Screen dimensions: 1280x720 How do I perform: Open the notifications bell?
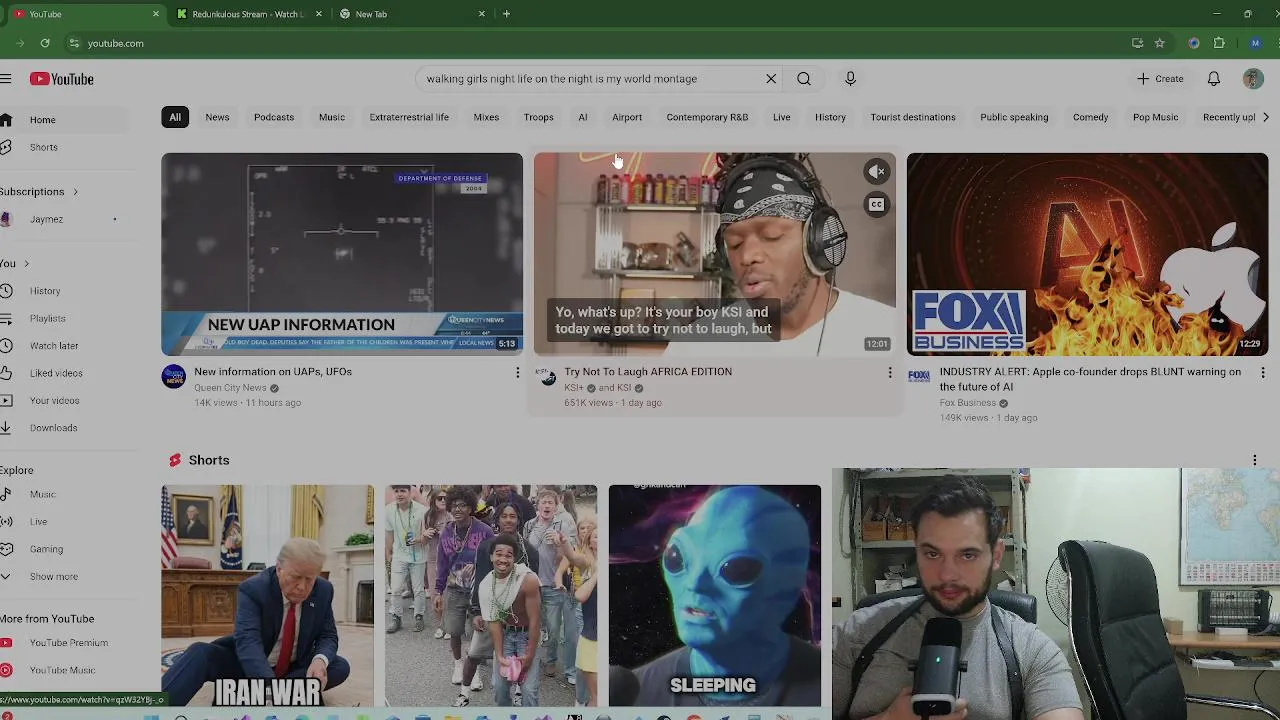point(1213,79)
